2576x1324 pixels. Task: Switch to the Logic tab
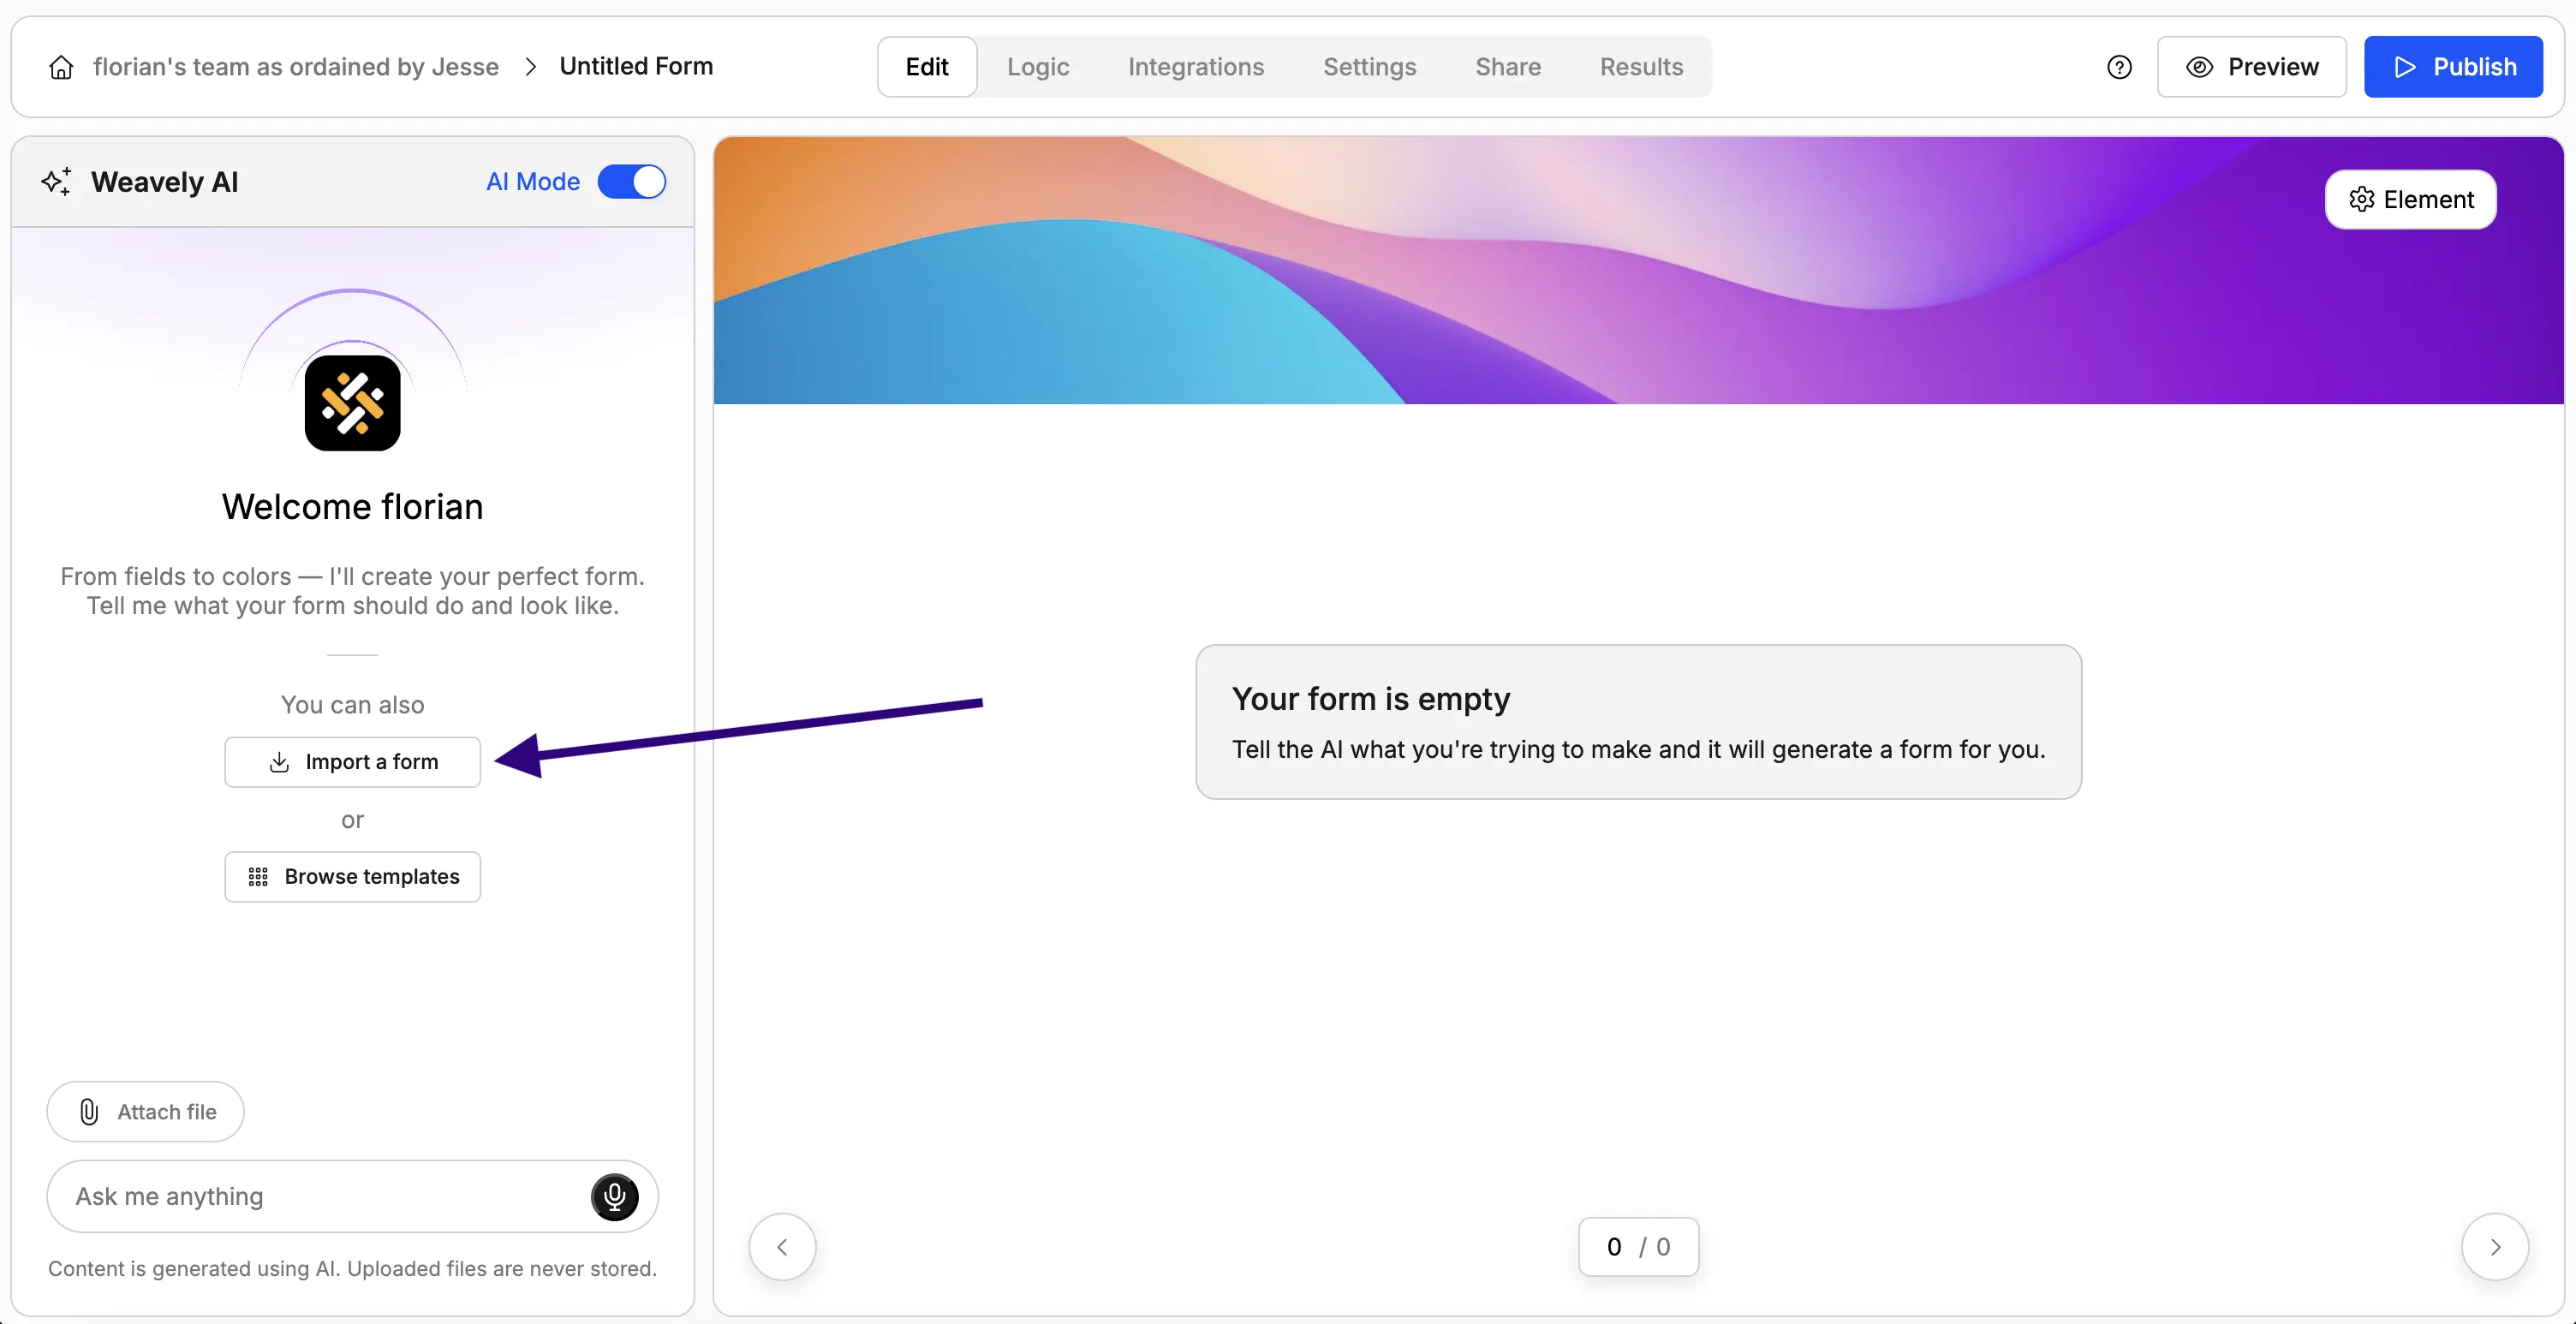pos(1038,66)
